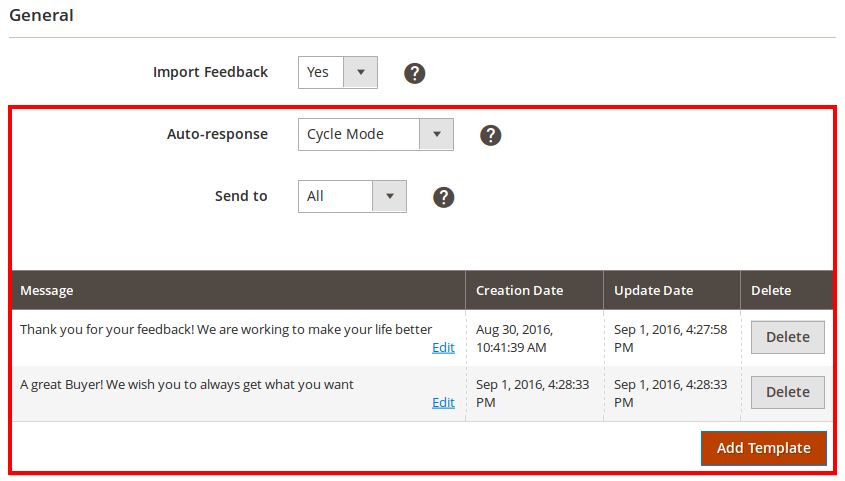Click the General section heading
Image resolution: width=845 pixels, height=481 pixels.
click(x=42, y=16)
